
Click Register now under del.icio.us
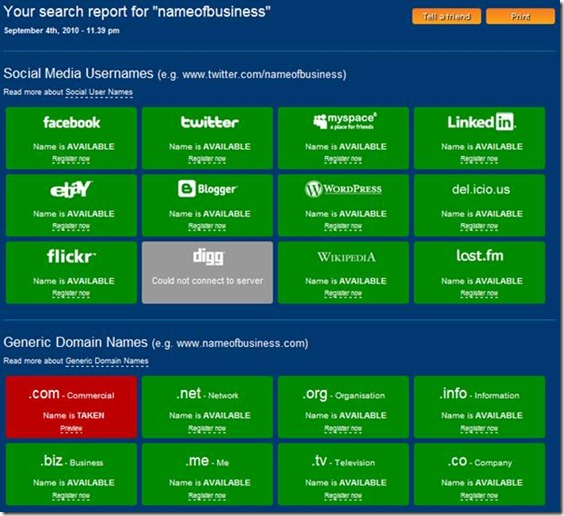(479, 227)
